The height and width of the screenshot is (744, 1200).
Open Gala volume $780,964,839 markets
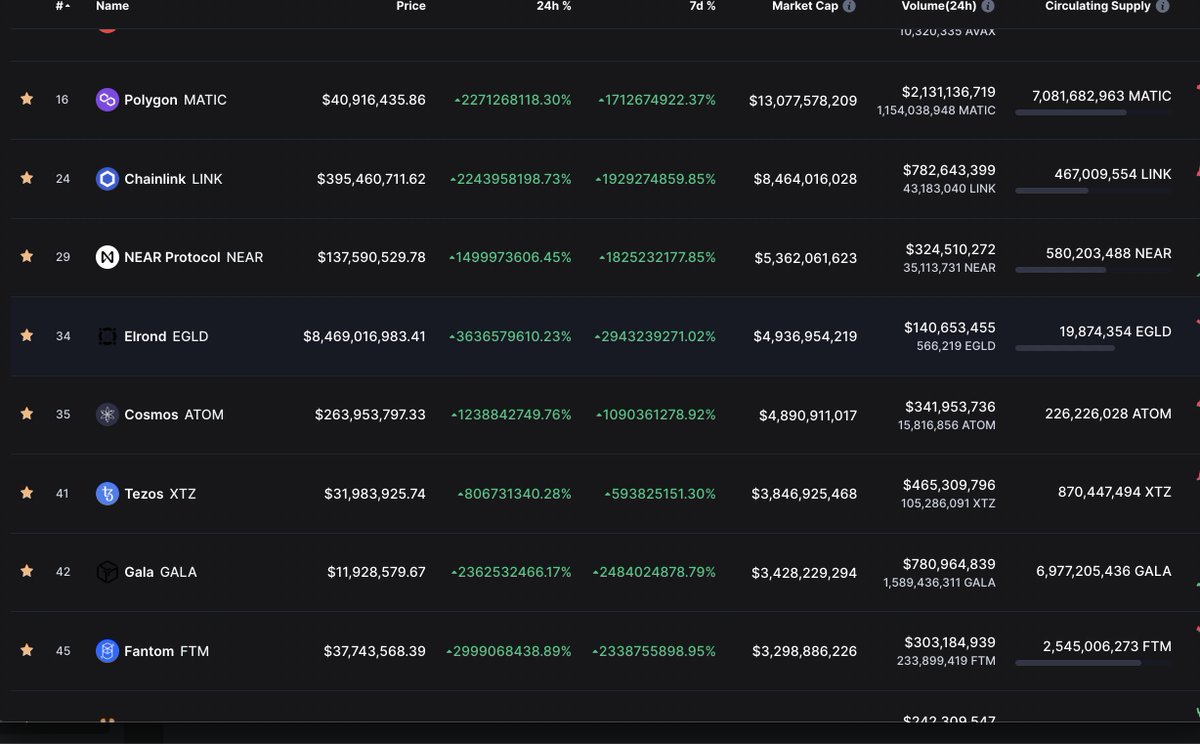(x=949, y=564)
